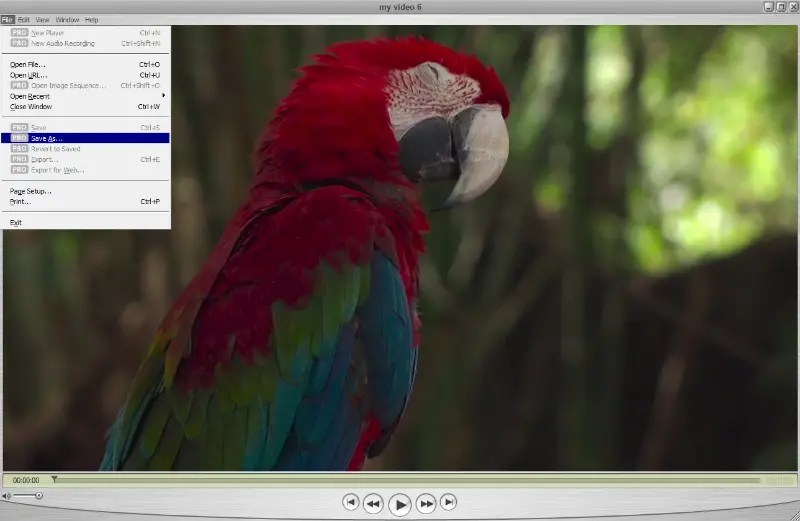Screen dimensions: 800x521
Task: Select Page Setup... from File menu
Action: pyautogui.click(x=86, y=191)
